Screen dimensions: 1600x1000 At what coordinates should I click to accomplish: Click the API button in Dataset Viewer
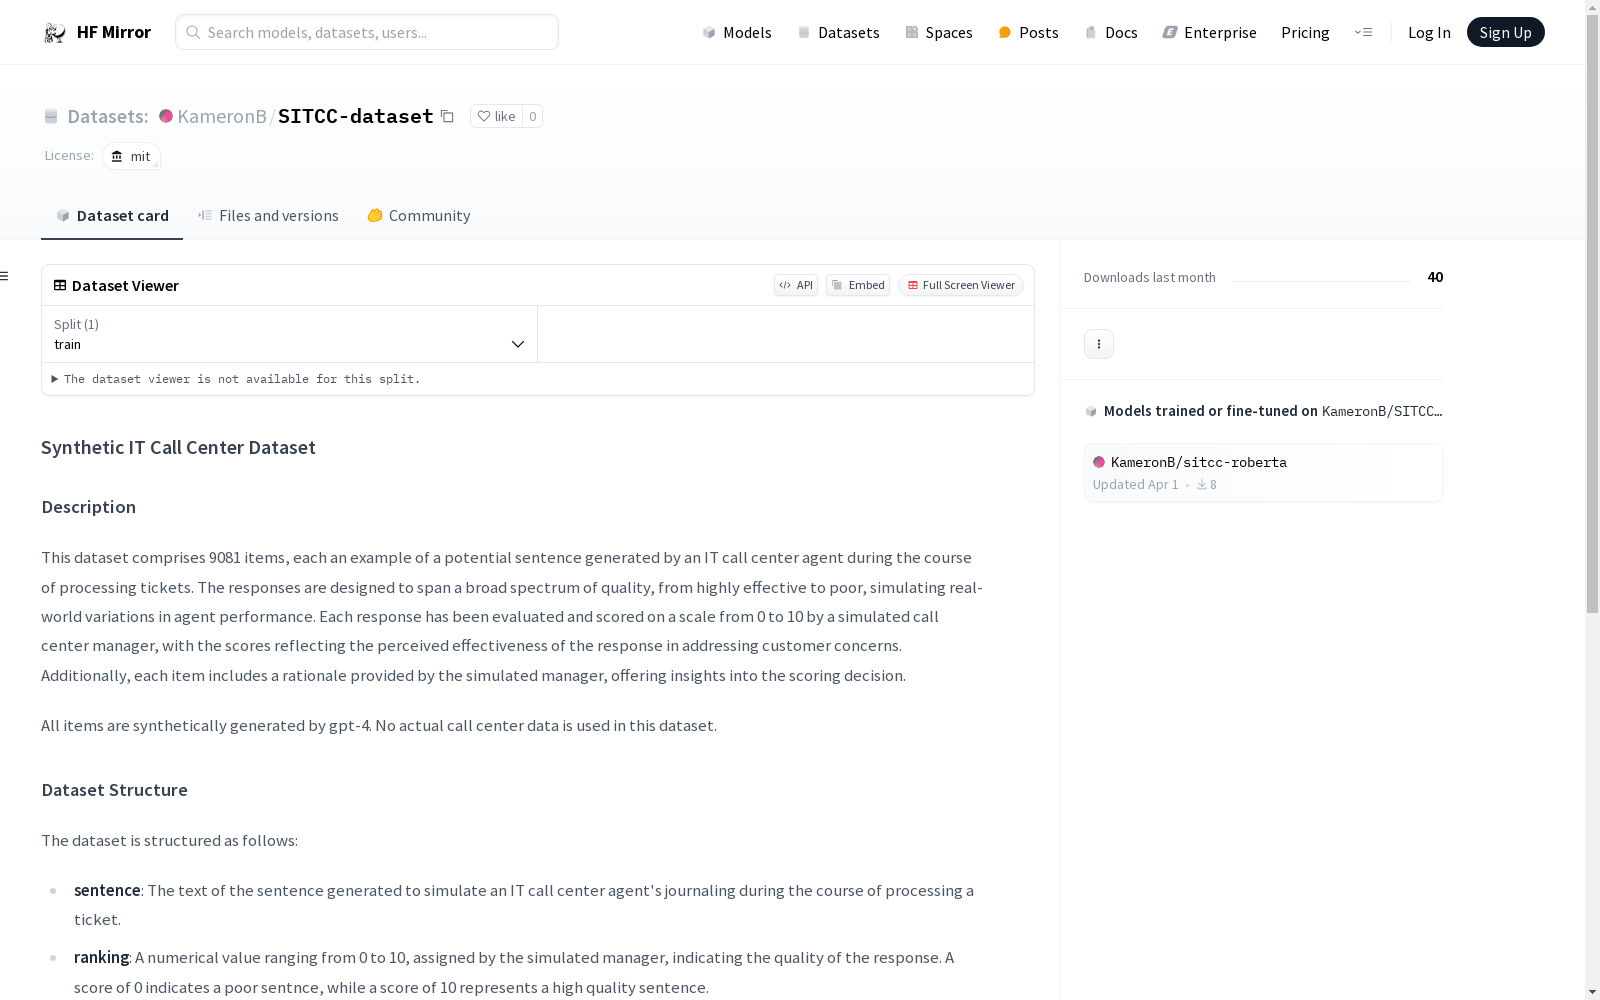pyautogui.click(x=796, y=285)
